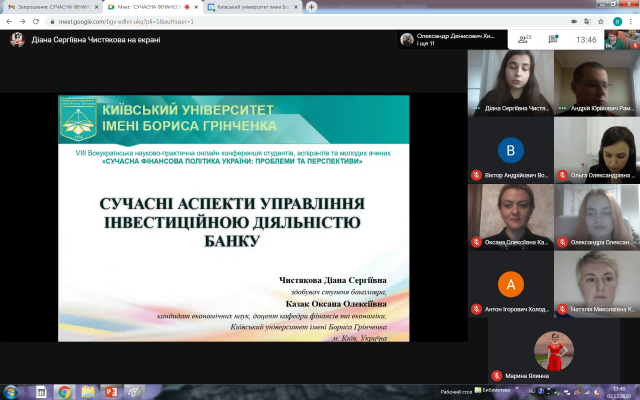Click the muted mic icon on Антон Ігорович's tile
The width and height of the screenshot is (640, 400).
coord(477,309)
